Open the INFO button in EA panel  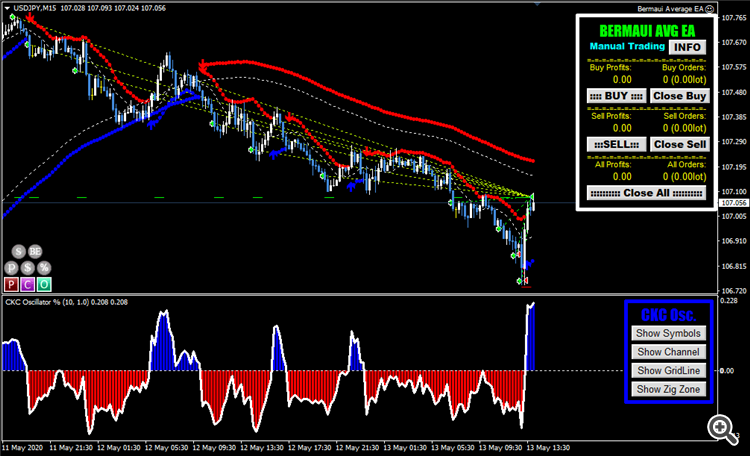pyautogui.click(x=687, y=47)
